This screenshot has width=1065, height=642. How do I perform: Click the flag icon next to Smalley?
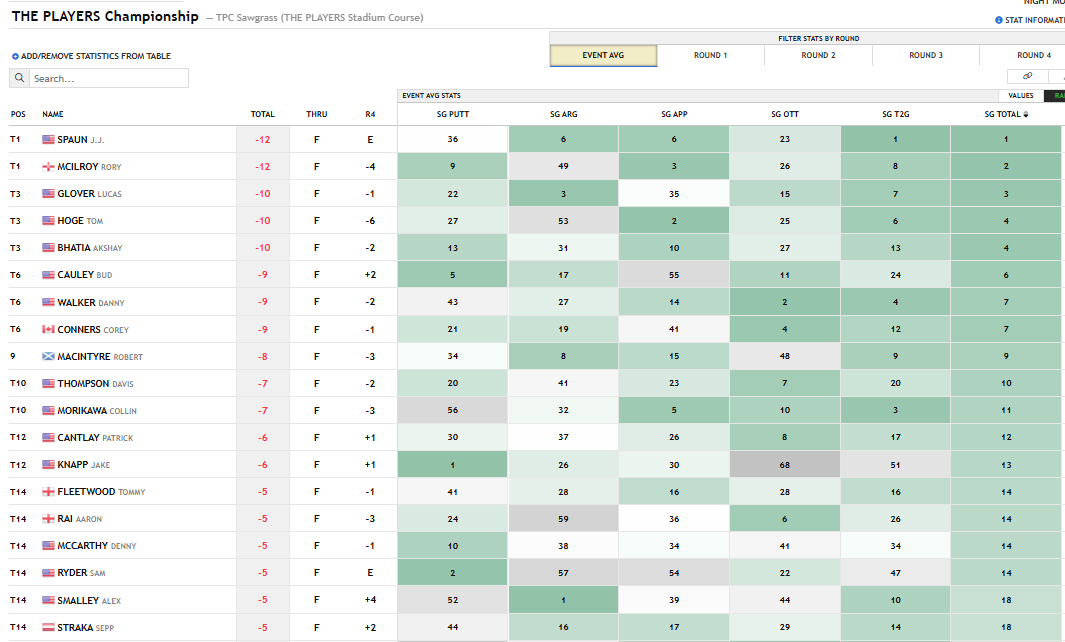[x=48, y=601]
